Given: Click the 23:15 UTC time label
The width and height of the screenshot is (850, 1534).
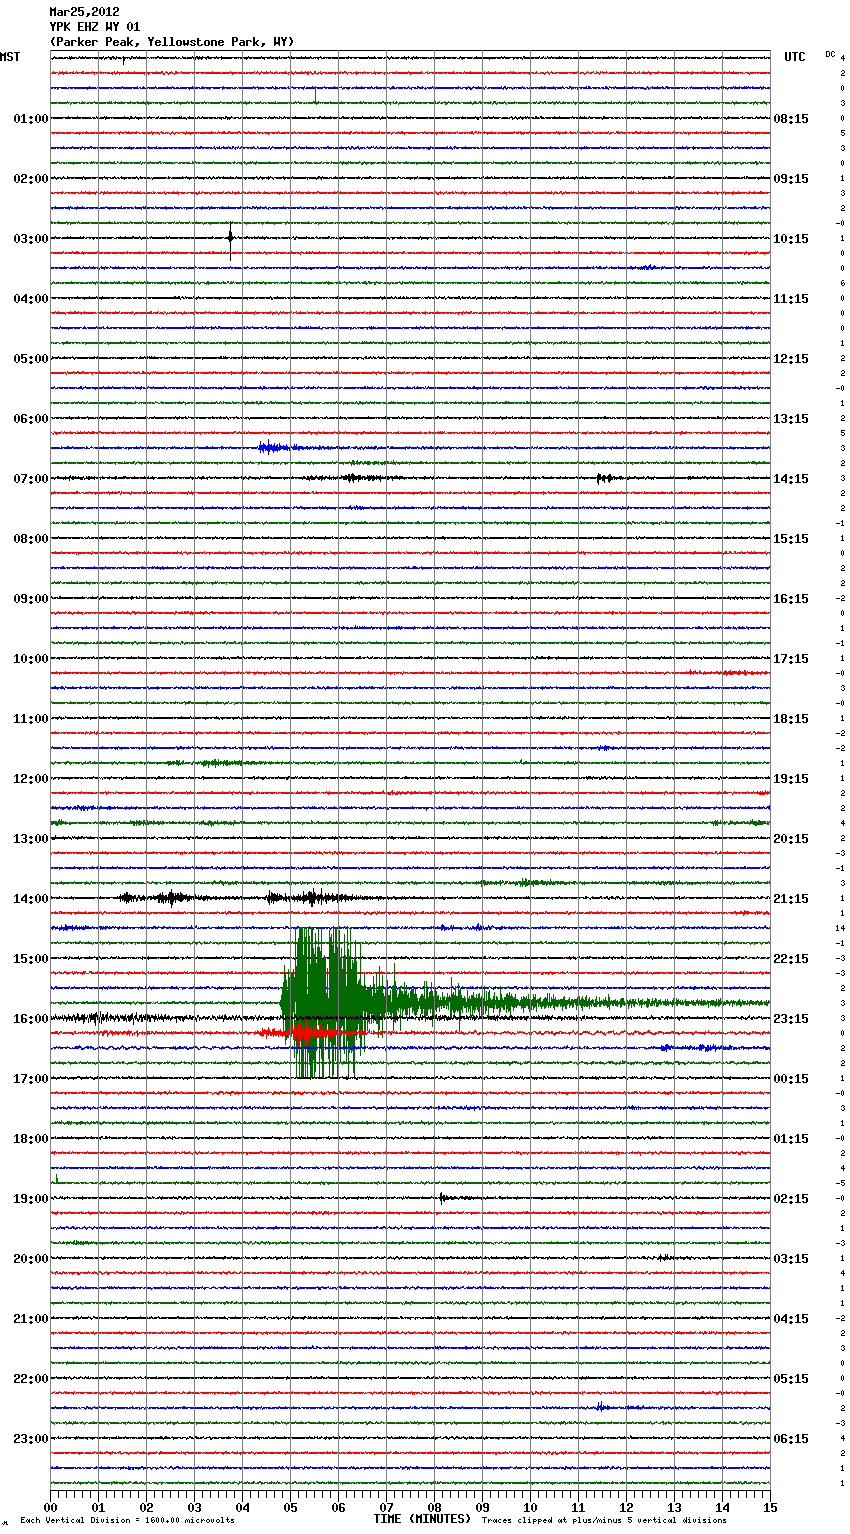Looking at the screenshot, I should 791,1019.
